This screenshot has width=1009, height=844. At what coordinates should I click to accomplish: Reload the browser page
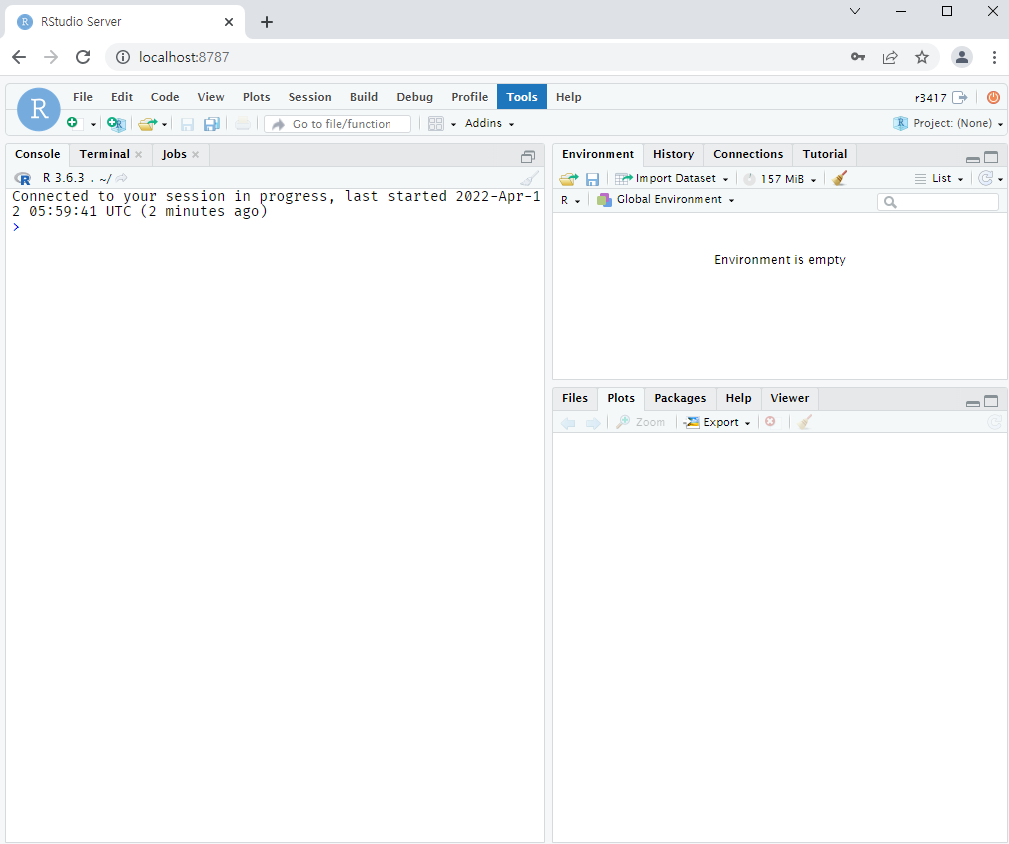pos(83,57)
